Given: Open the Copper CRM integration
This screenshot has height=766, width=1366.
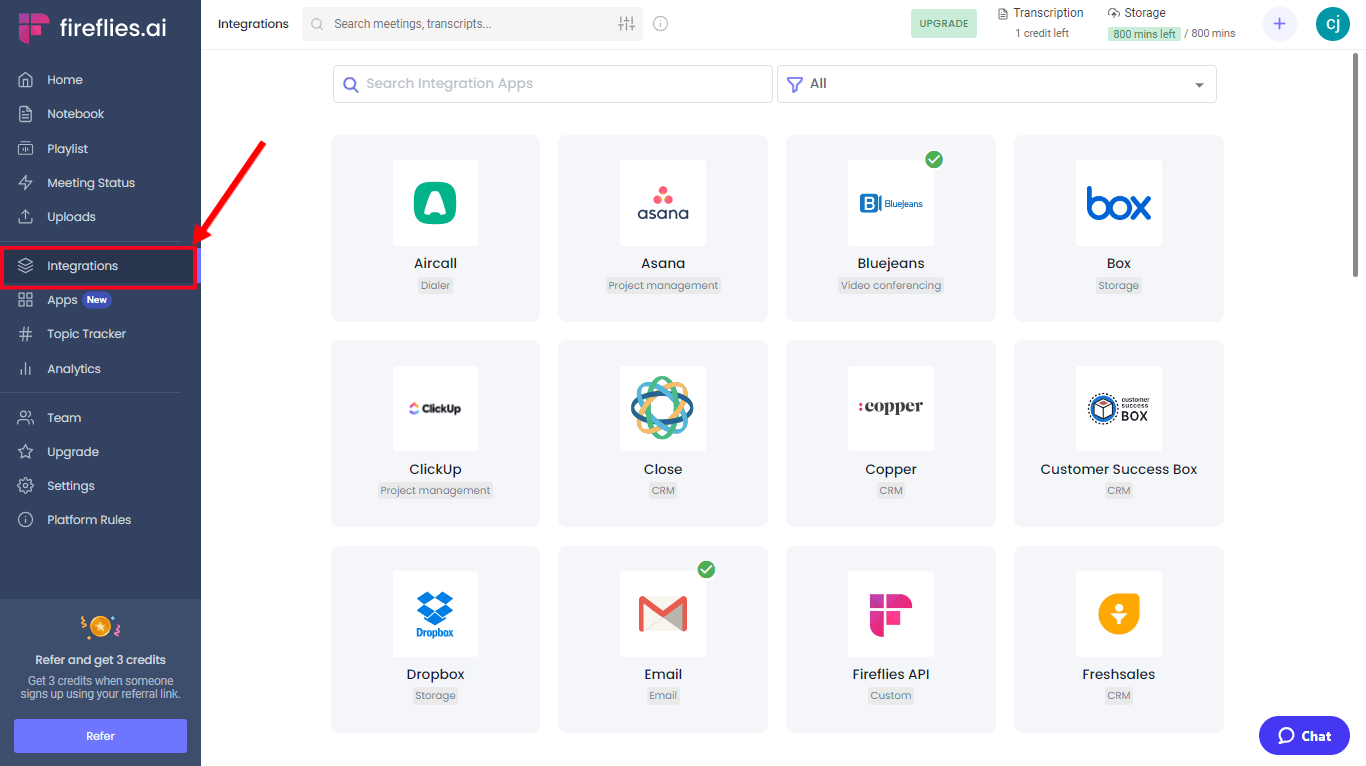Looking at the screenshot, I should point(891,433).
